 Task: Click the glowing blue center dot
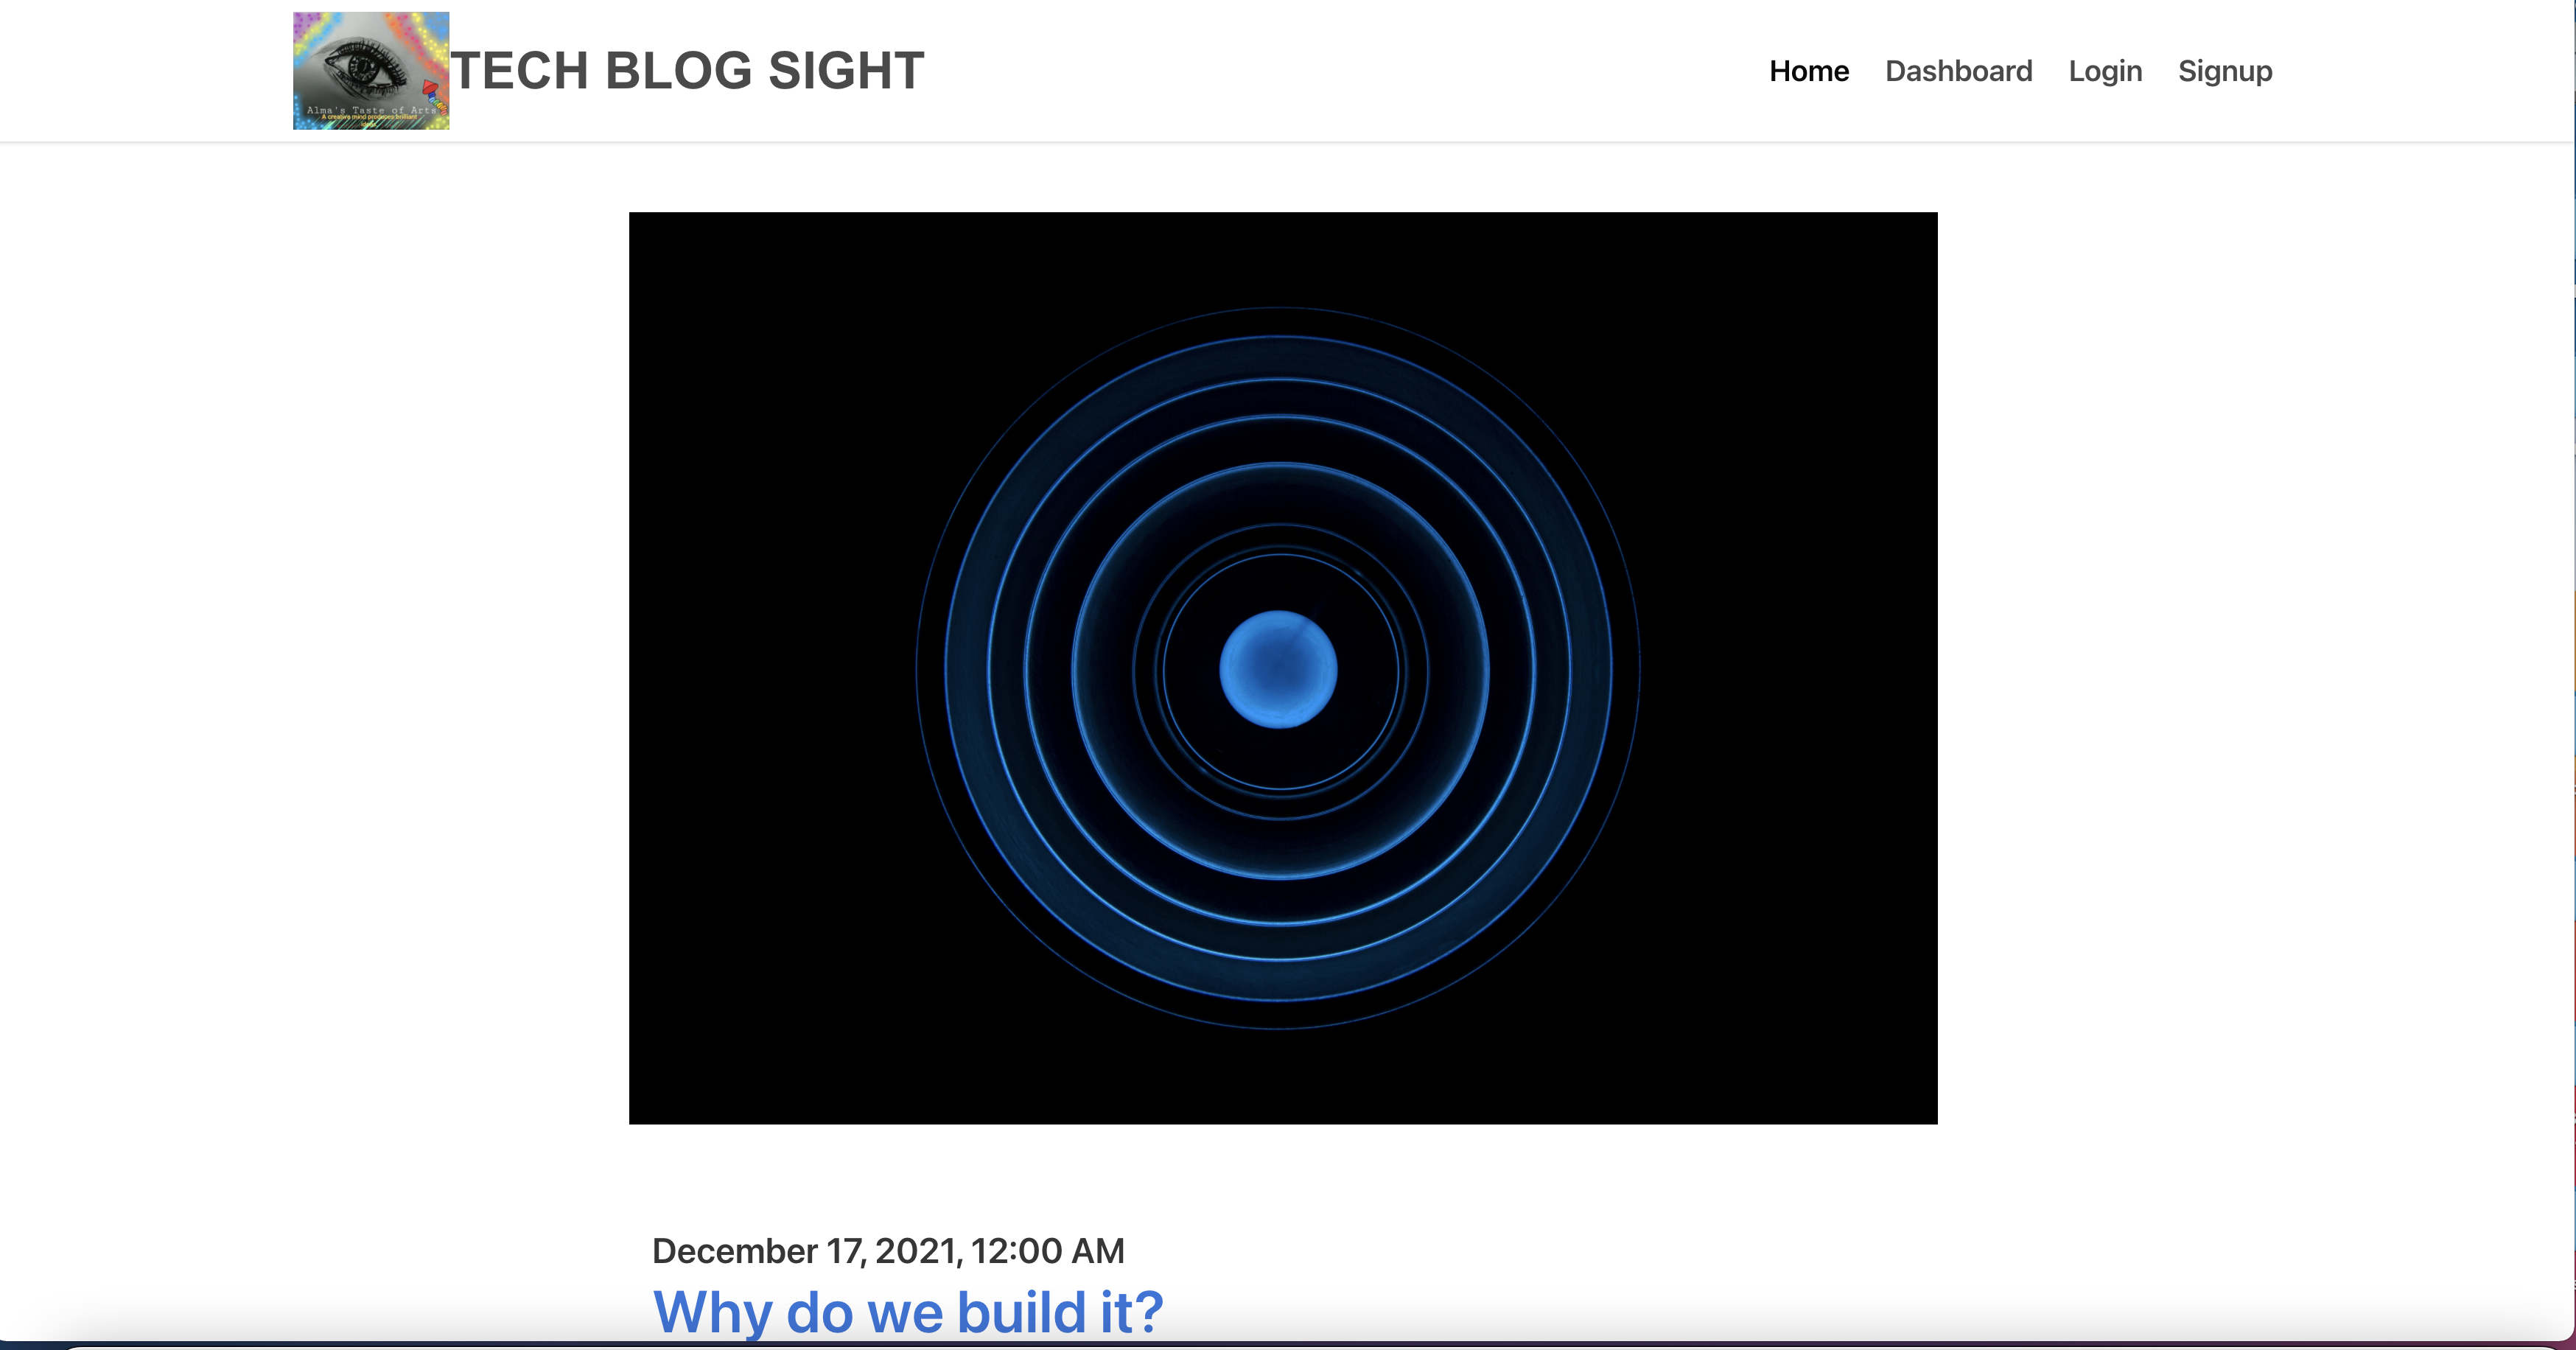pyautogui.click(x=1278, y=669)
